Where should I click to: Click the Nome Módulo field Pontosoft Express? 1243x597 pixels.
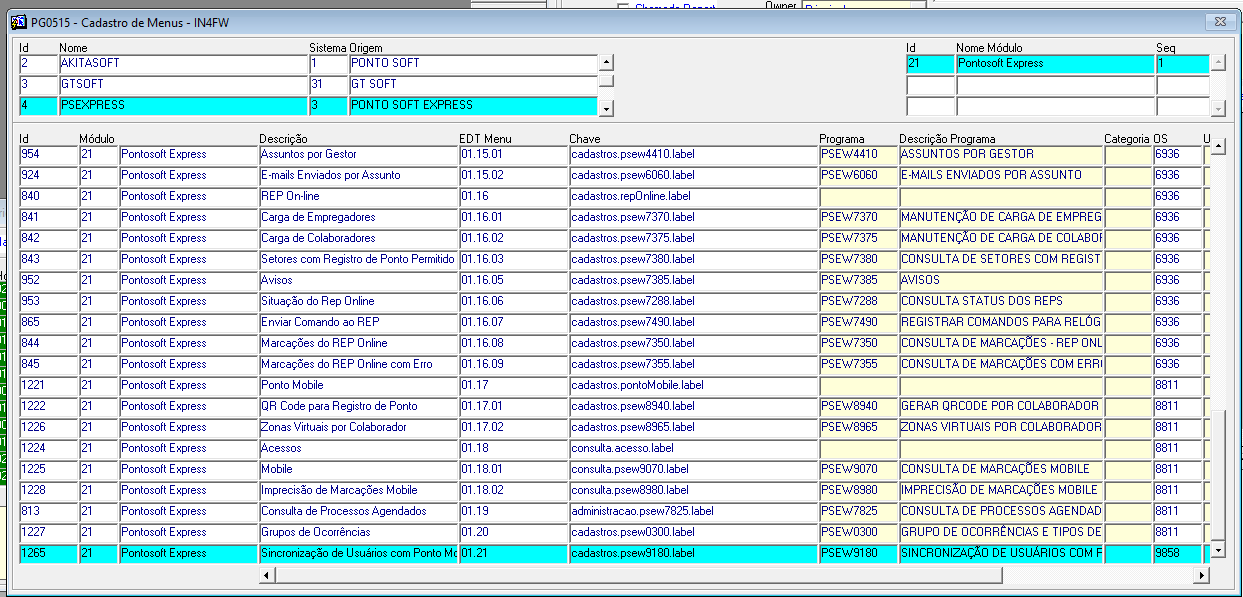click(1055, 63)
